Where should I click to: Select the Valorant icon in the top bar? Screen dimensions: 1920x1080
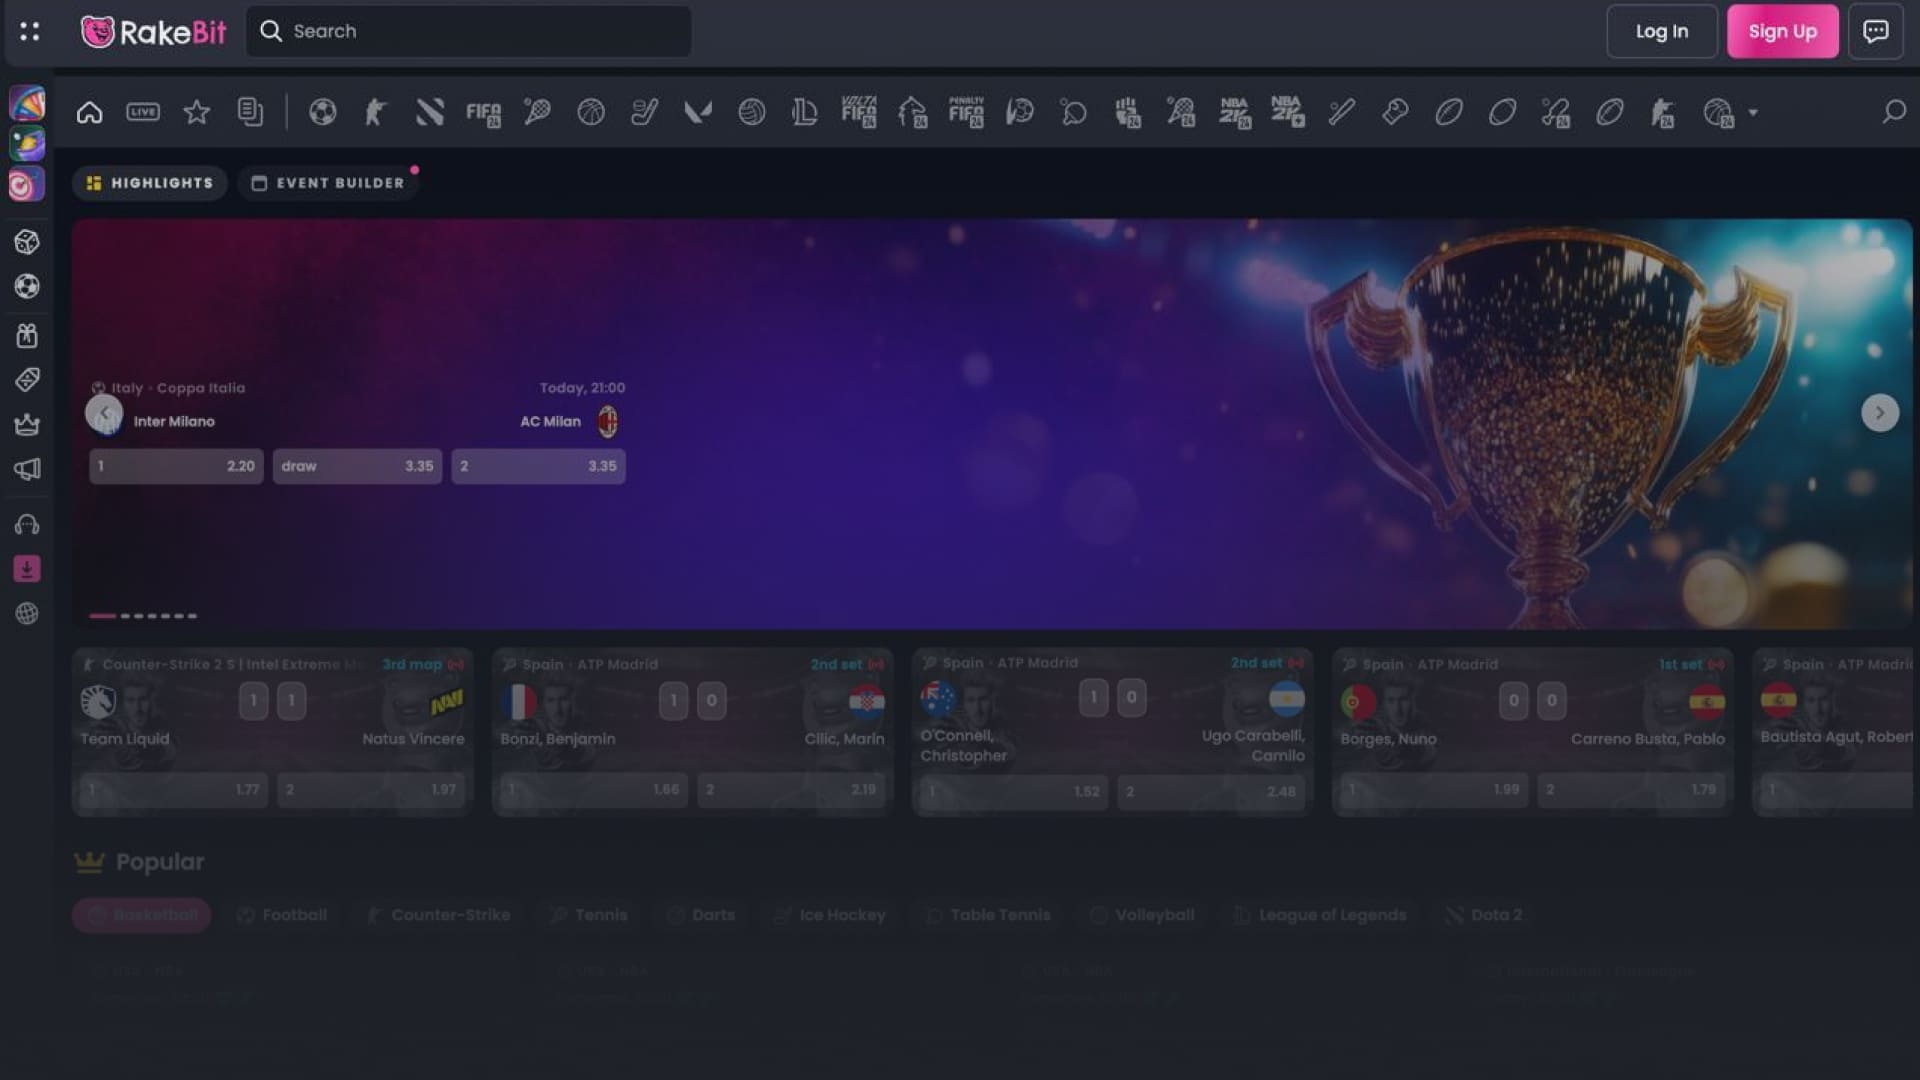click(698, 112)
